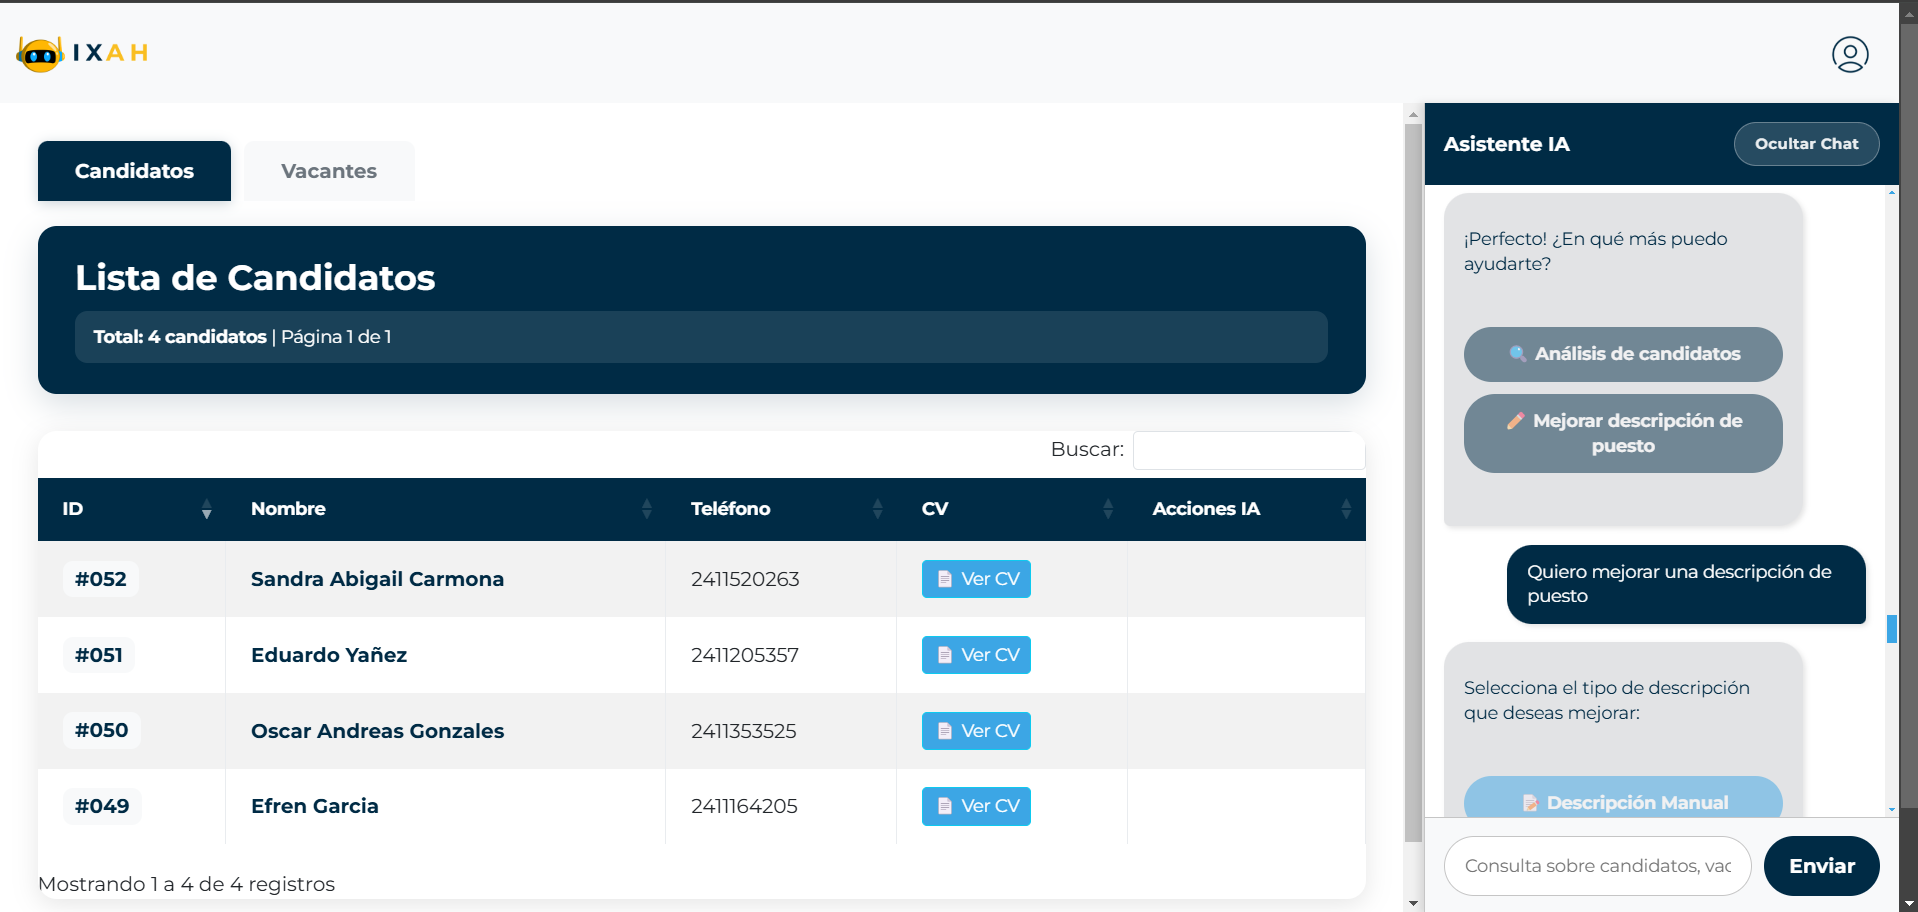Sort the table by ID column
Viewport: 1918px width, 912px height.
[x=132, y=509]
